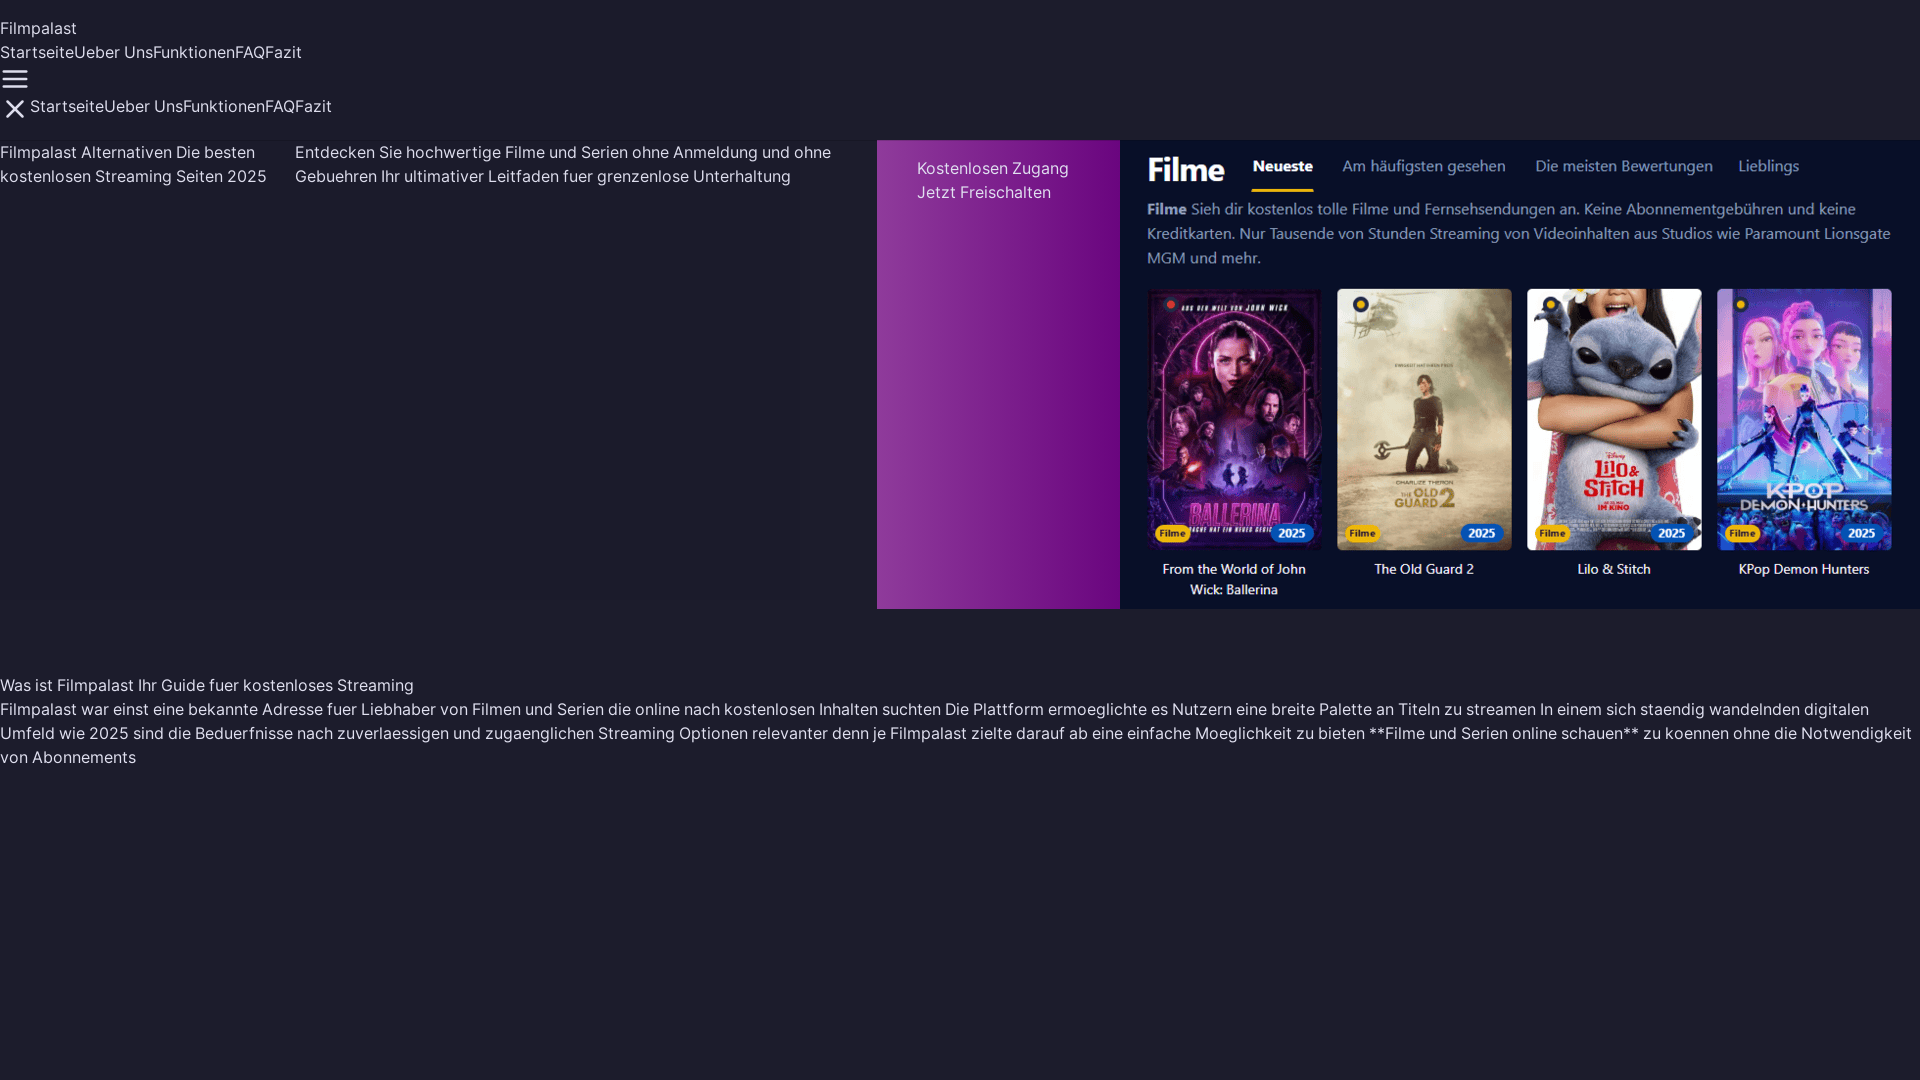Click The Old Guard 2 title text

point(1424,569)
